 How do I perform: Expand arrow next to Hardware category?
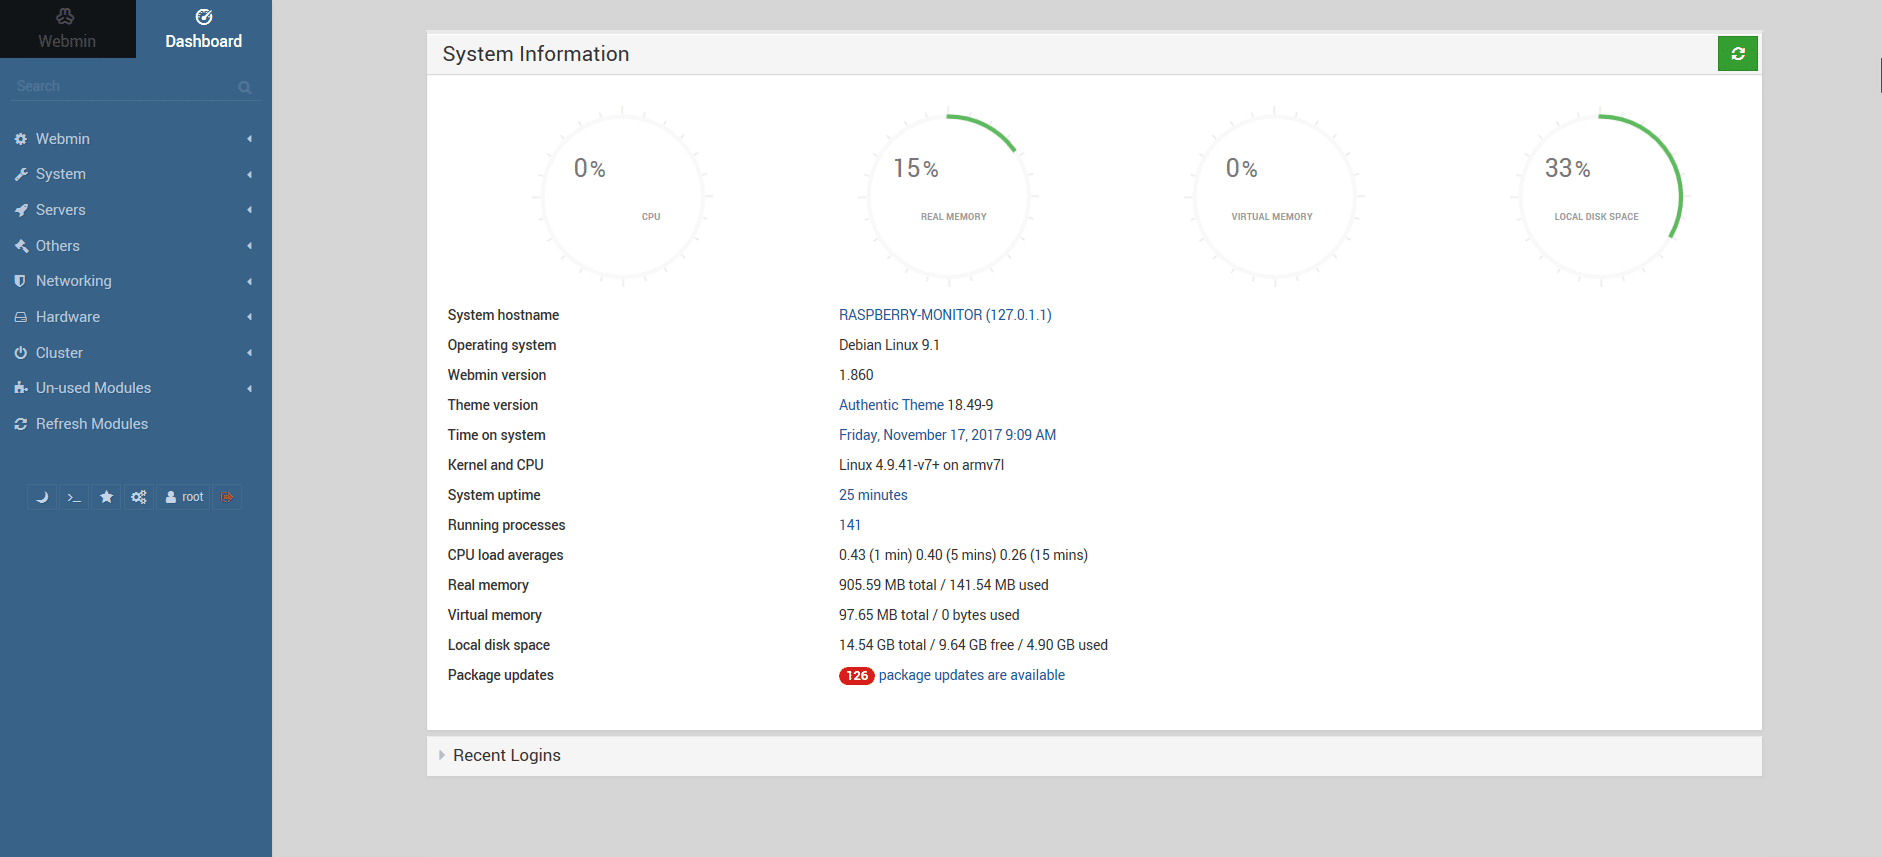(x=250, y=317)
